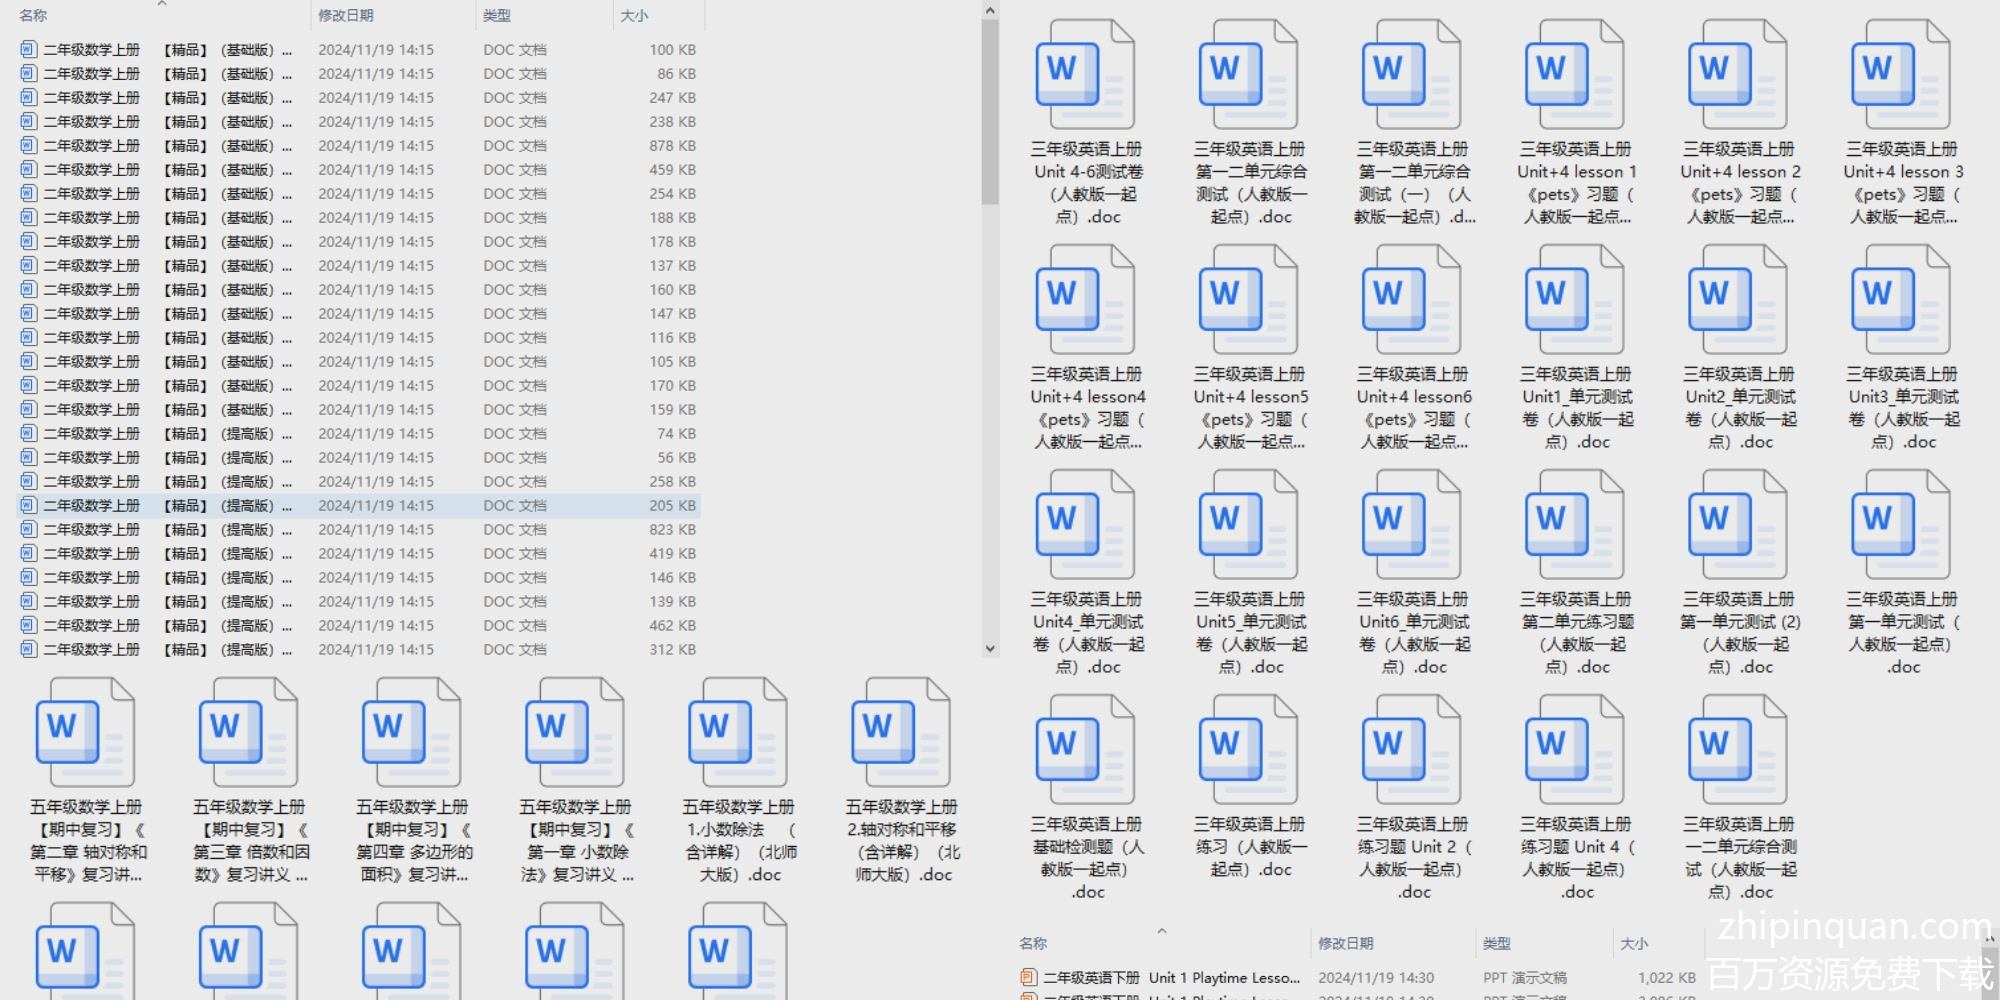Click 名称 header in the PPT list
The width and height of the screenshot is (2000, 1000).
pos(1033,943)
